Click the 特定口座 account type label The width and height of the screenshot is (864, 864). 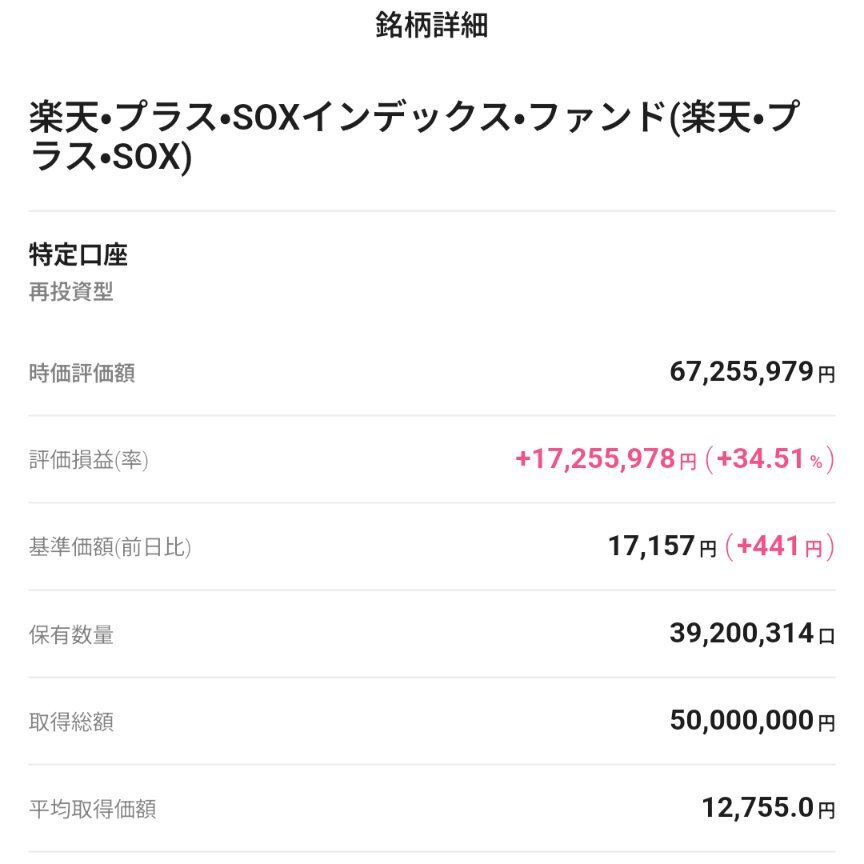(78, 255)
